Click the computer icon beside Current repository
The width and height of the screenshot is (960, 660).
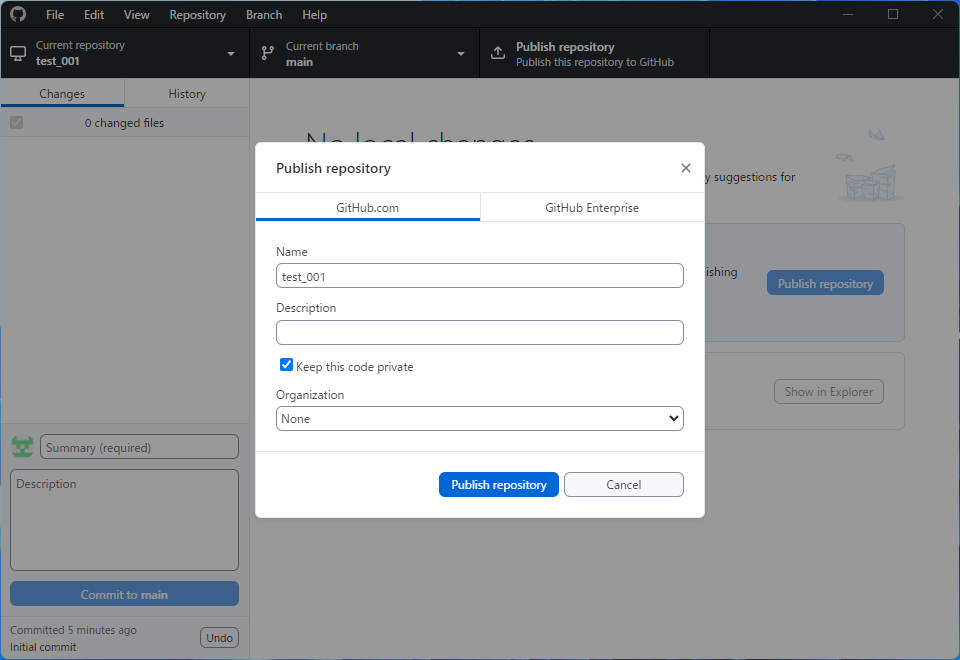pyautogui.click(x=16, y=52)
